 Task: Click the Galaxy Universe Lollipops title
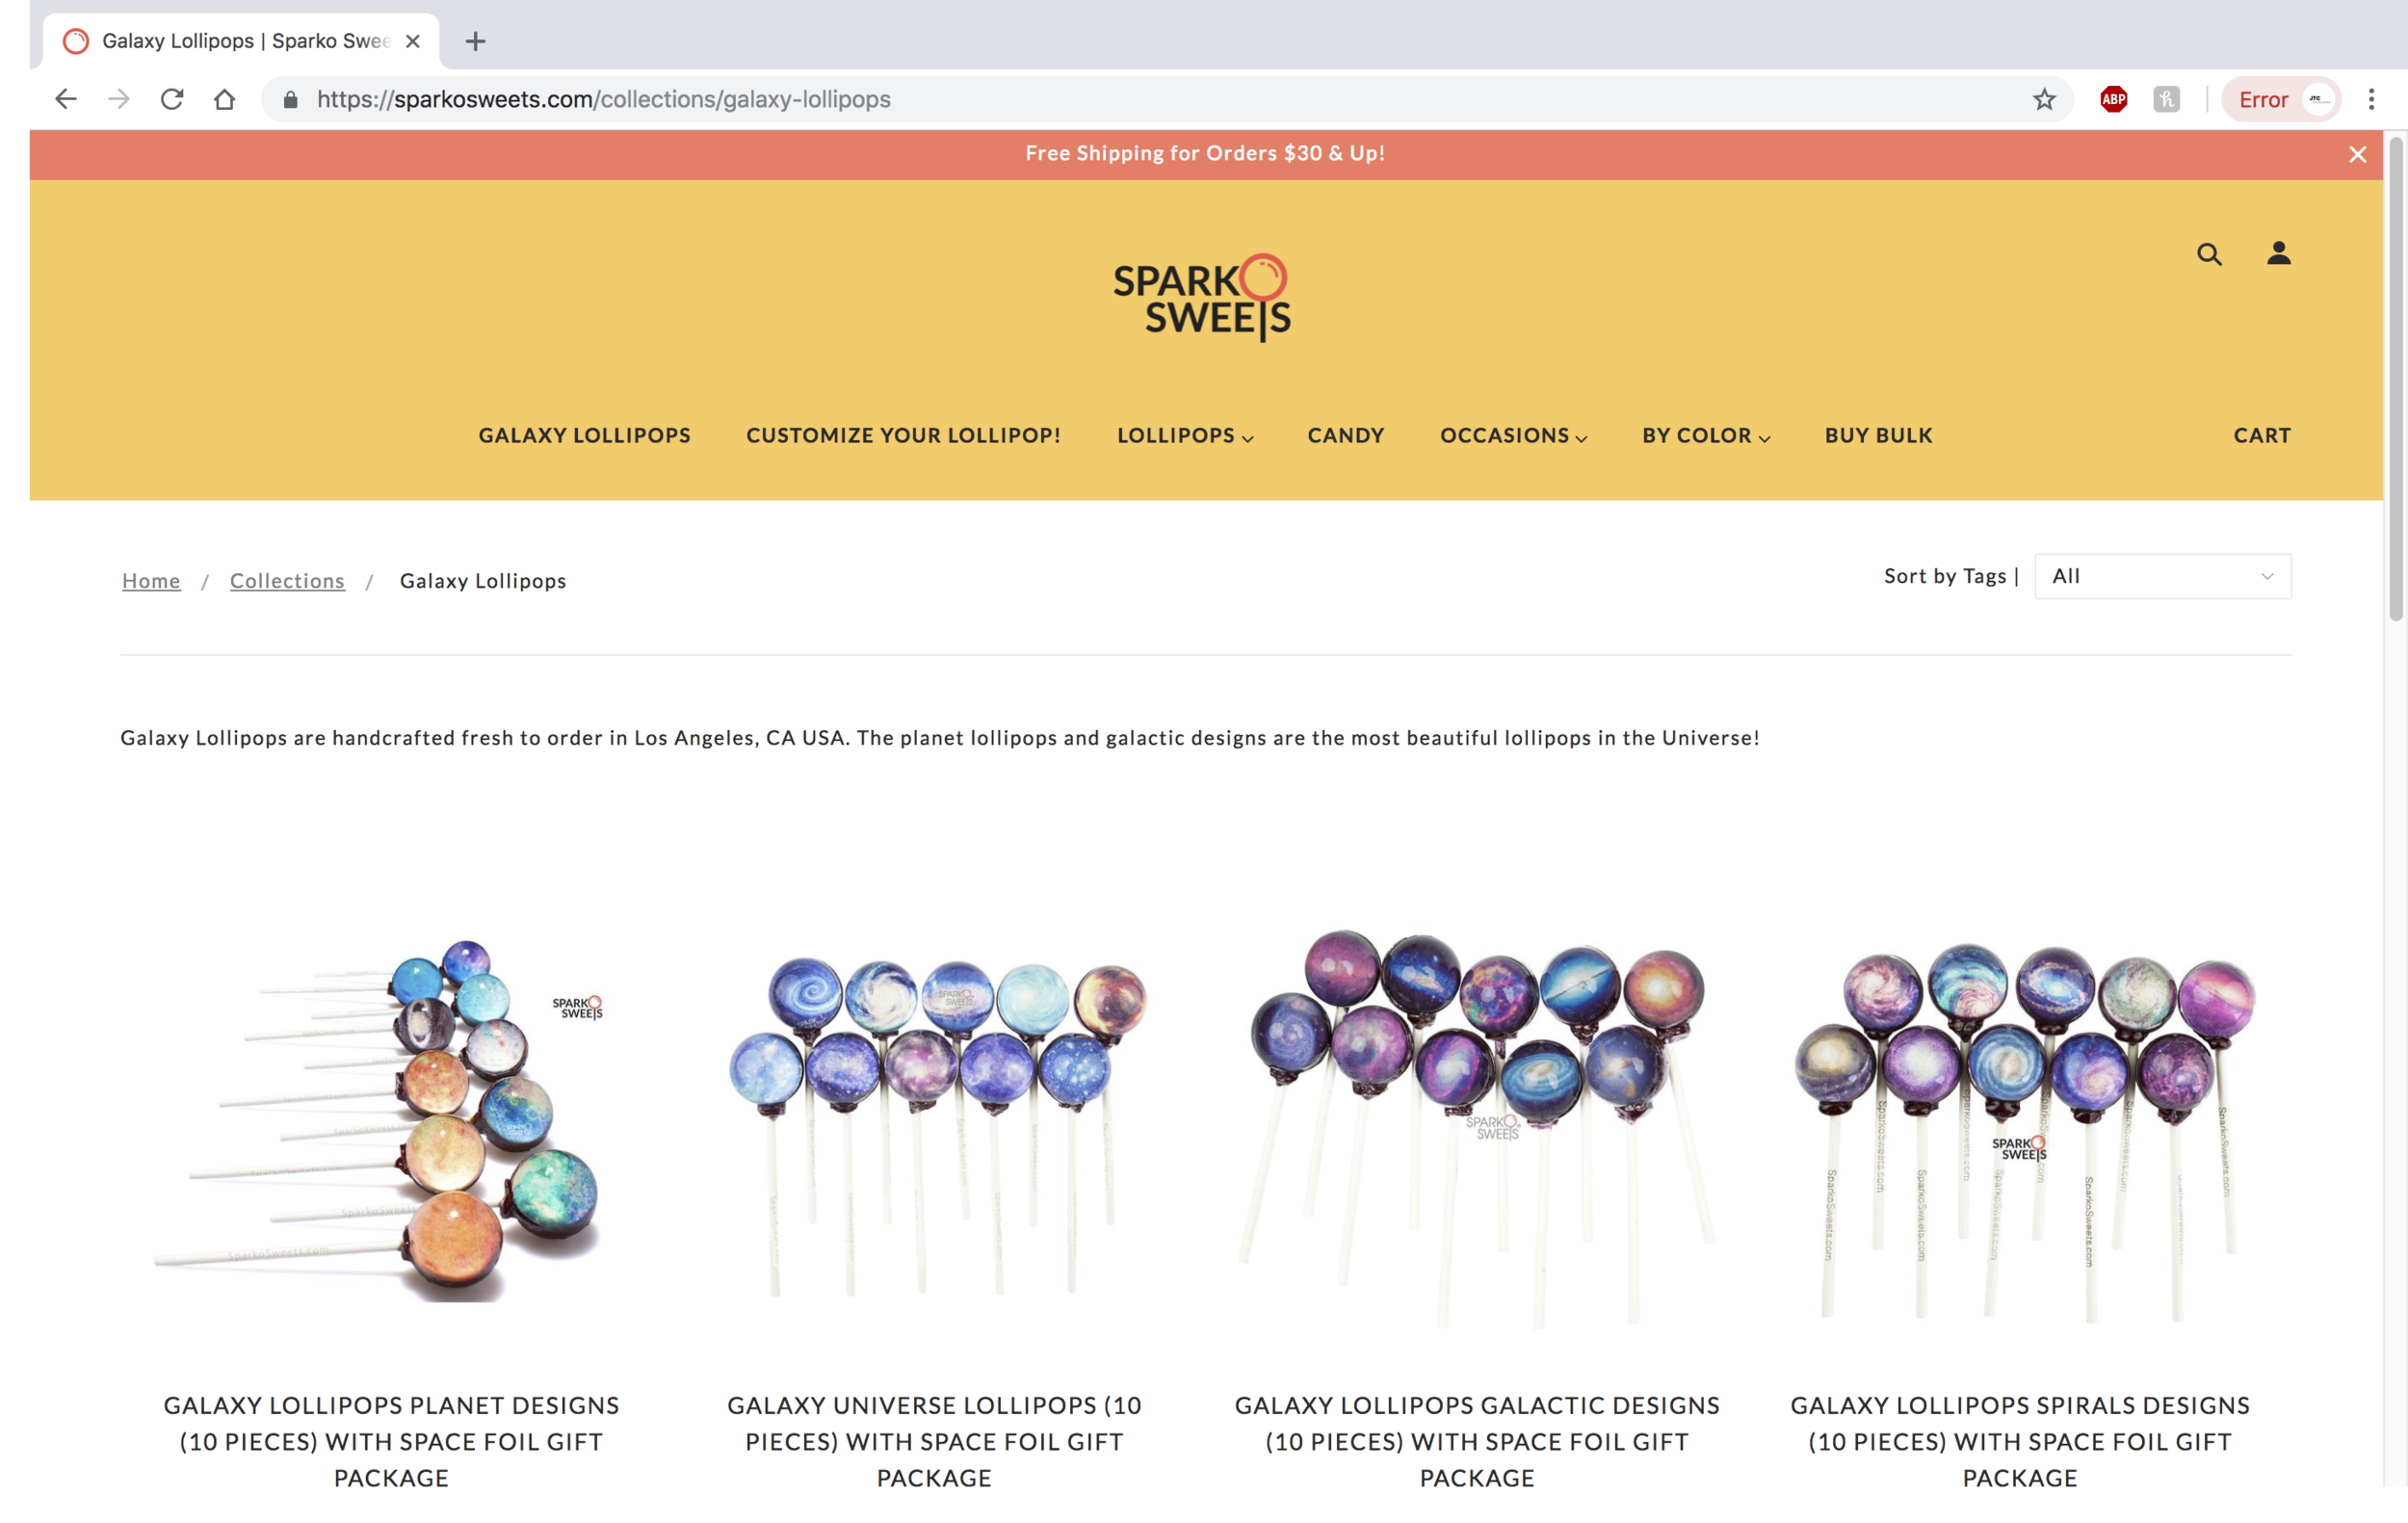934,1441
